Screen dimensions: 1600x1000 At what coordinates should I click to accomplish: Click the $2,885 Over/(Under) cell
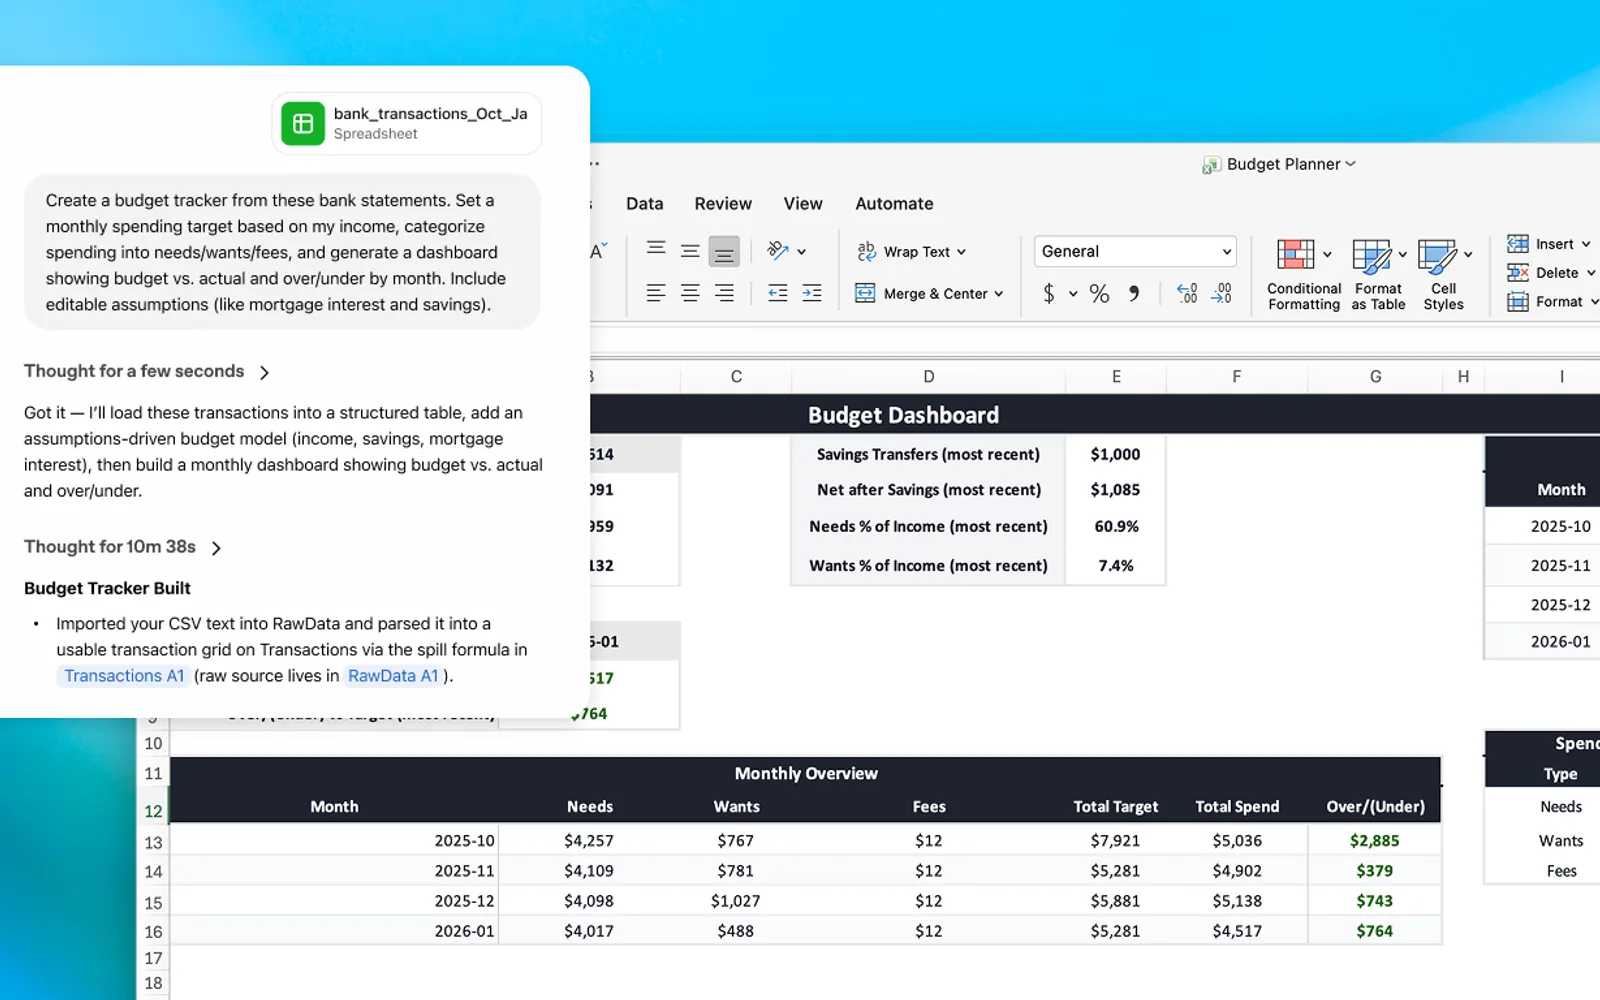(1374, 841)
